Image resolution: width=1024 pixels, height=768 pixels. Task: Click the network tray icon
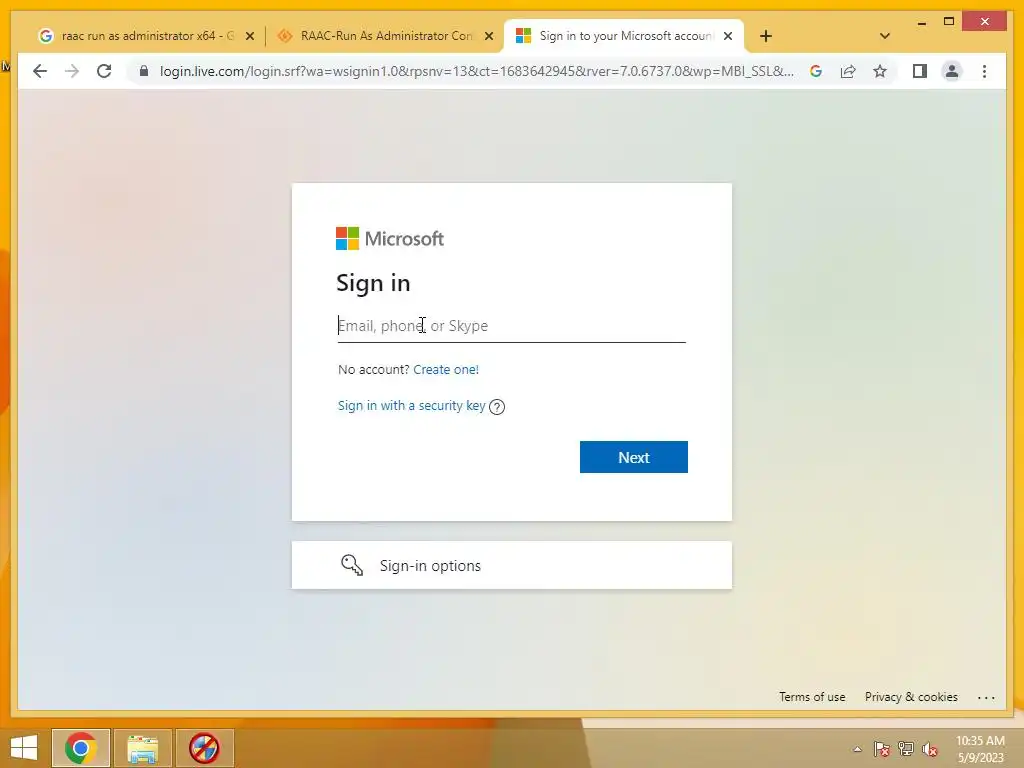(906, 749)
